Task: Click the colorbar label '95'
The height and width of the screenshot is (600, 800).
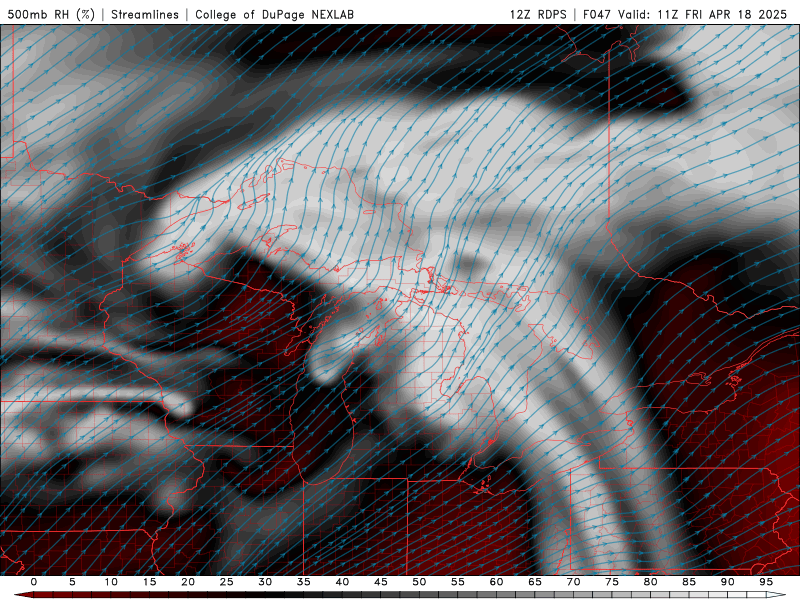Action: click(766, 582)
